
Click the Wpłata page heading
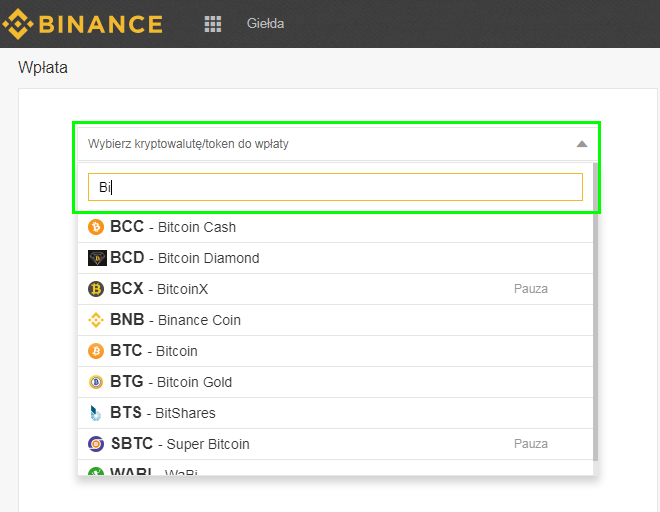pos(43,67)
